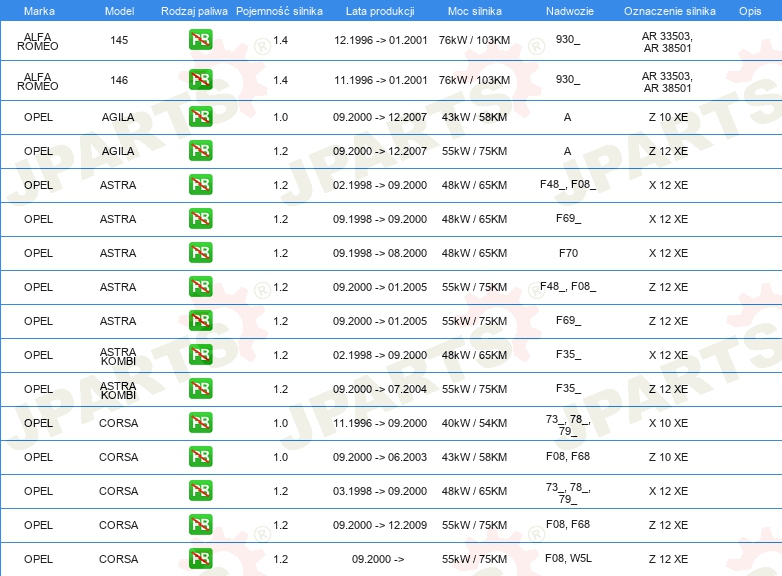This screenshot has height=576, width=782.
Task: Click the Marka column header
Action: [39, 11]
